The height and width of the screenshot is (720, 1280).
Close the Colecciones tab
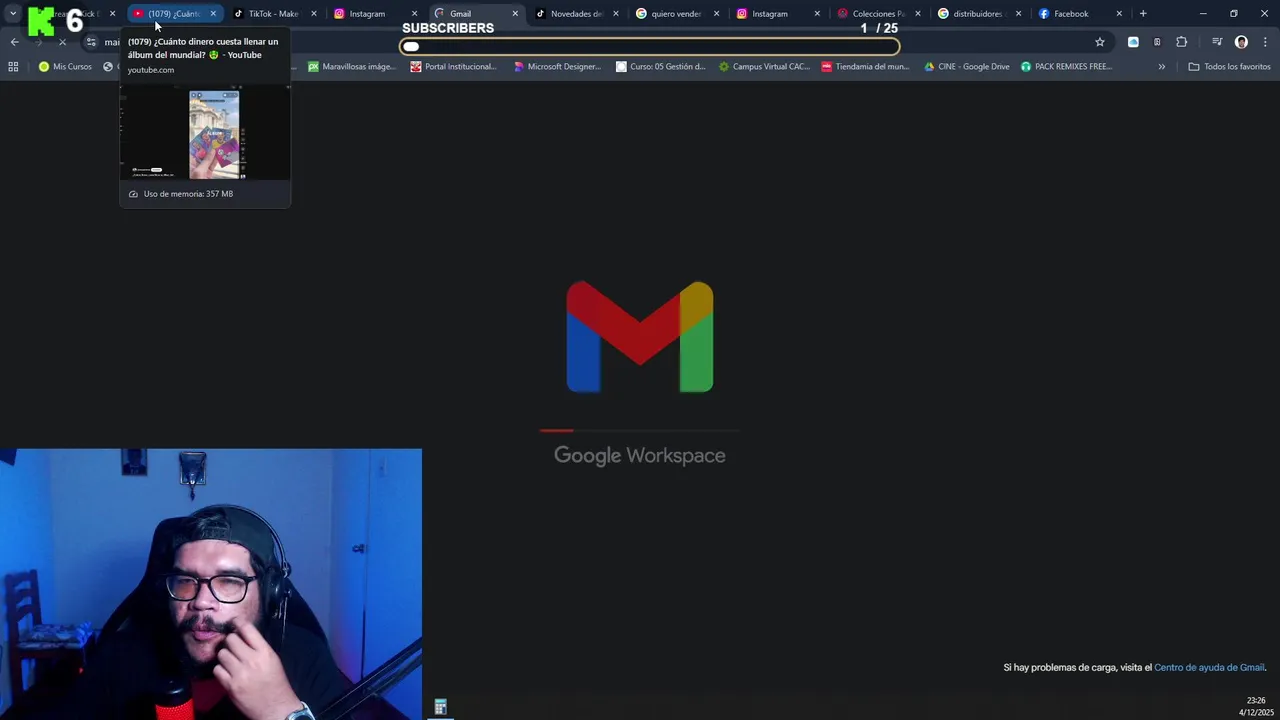[918, 14]
